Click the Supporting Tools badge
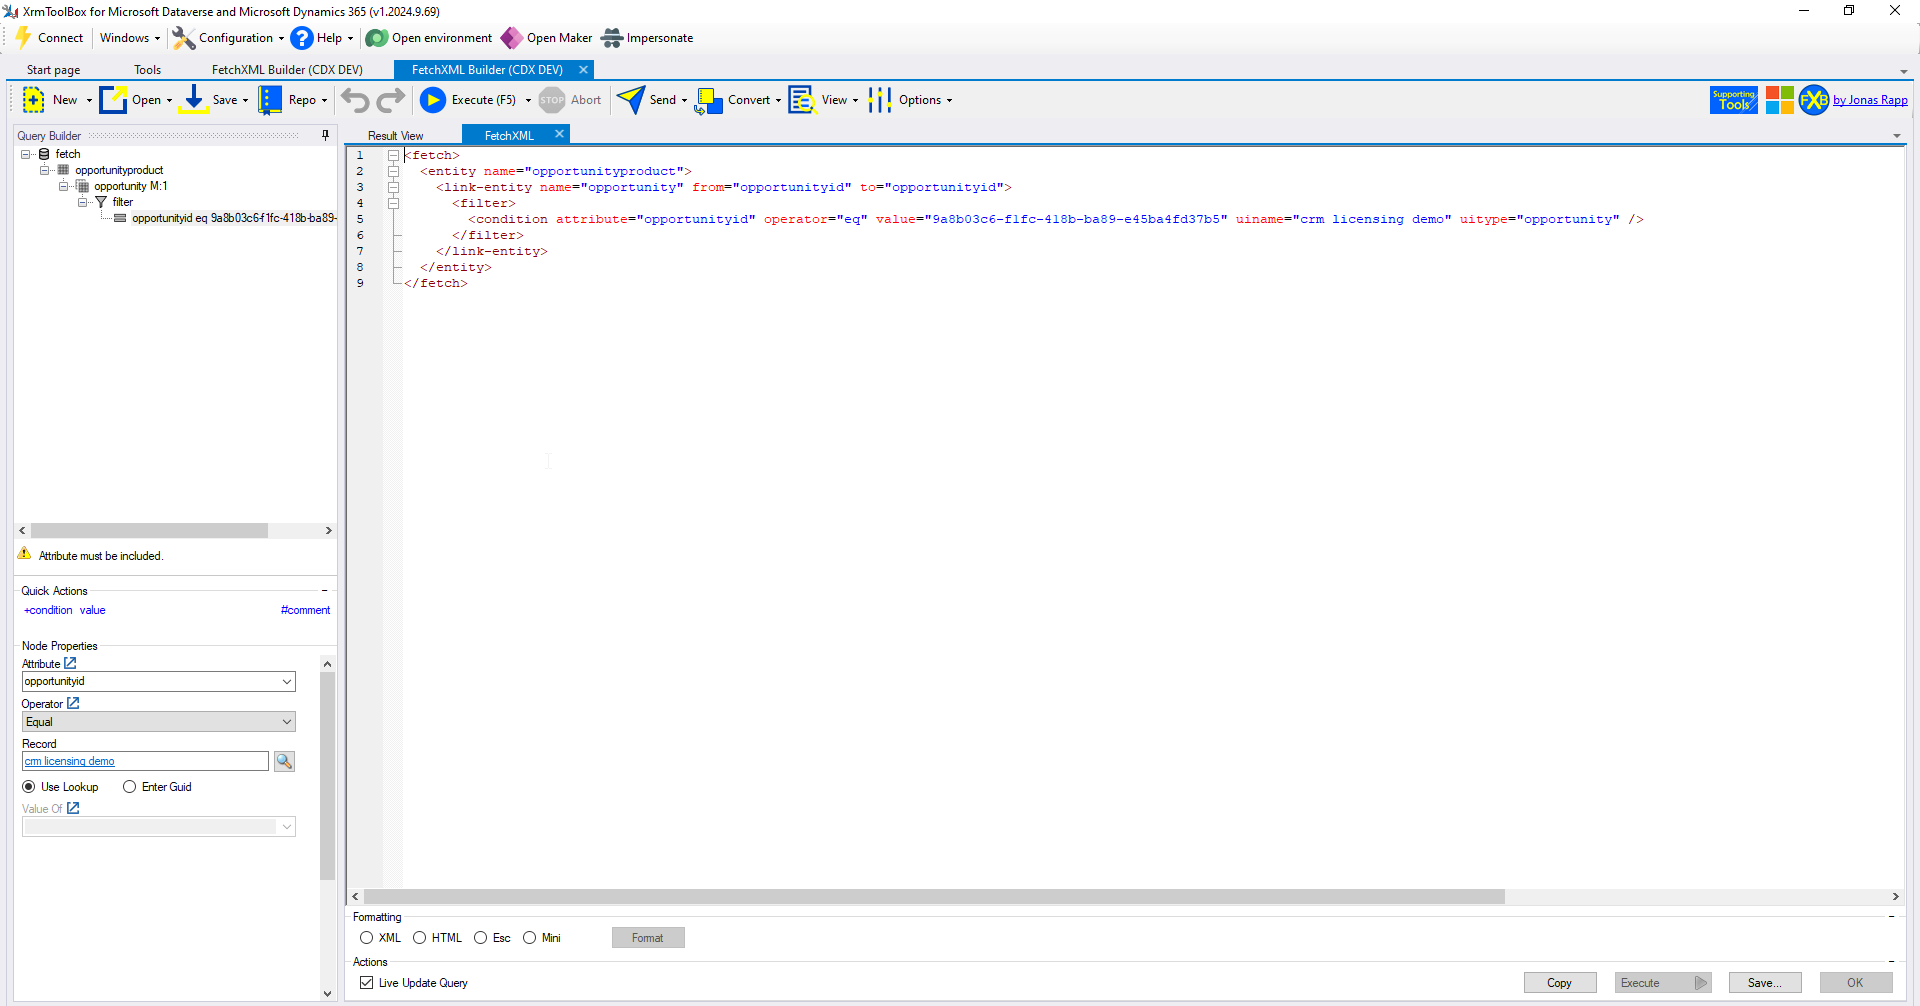The width and height of the screenshot is (1920, 1006). (1734, 100)
